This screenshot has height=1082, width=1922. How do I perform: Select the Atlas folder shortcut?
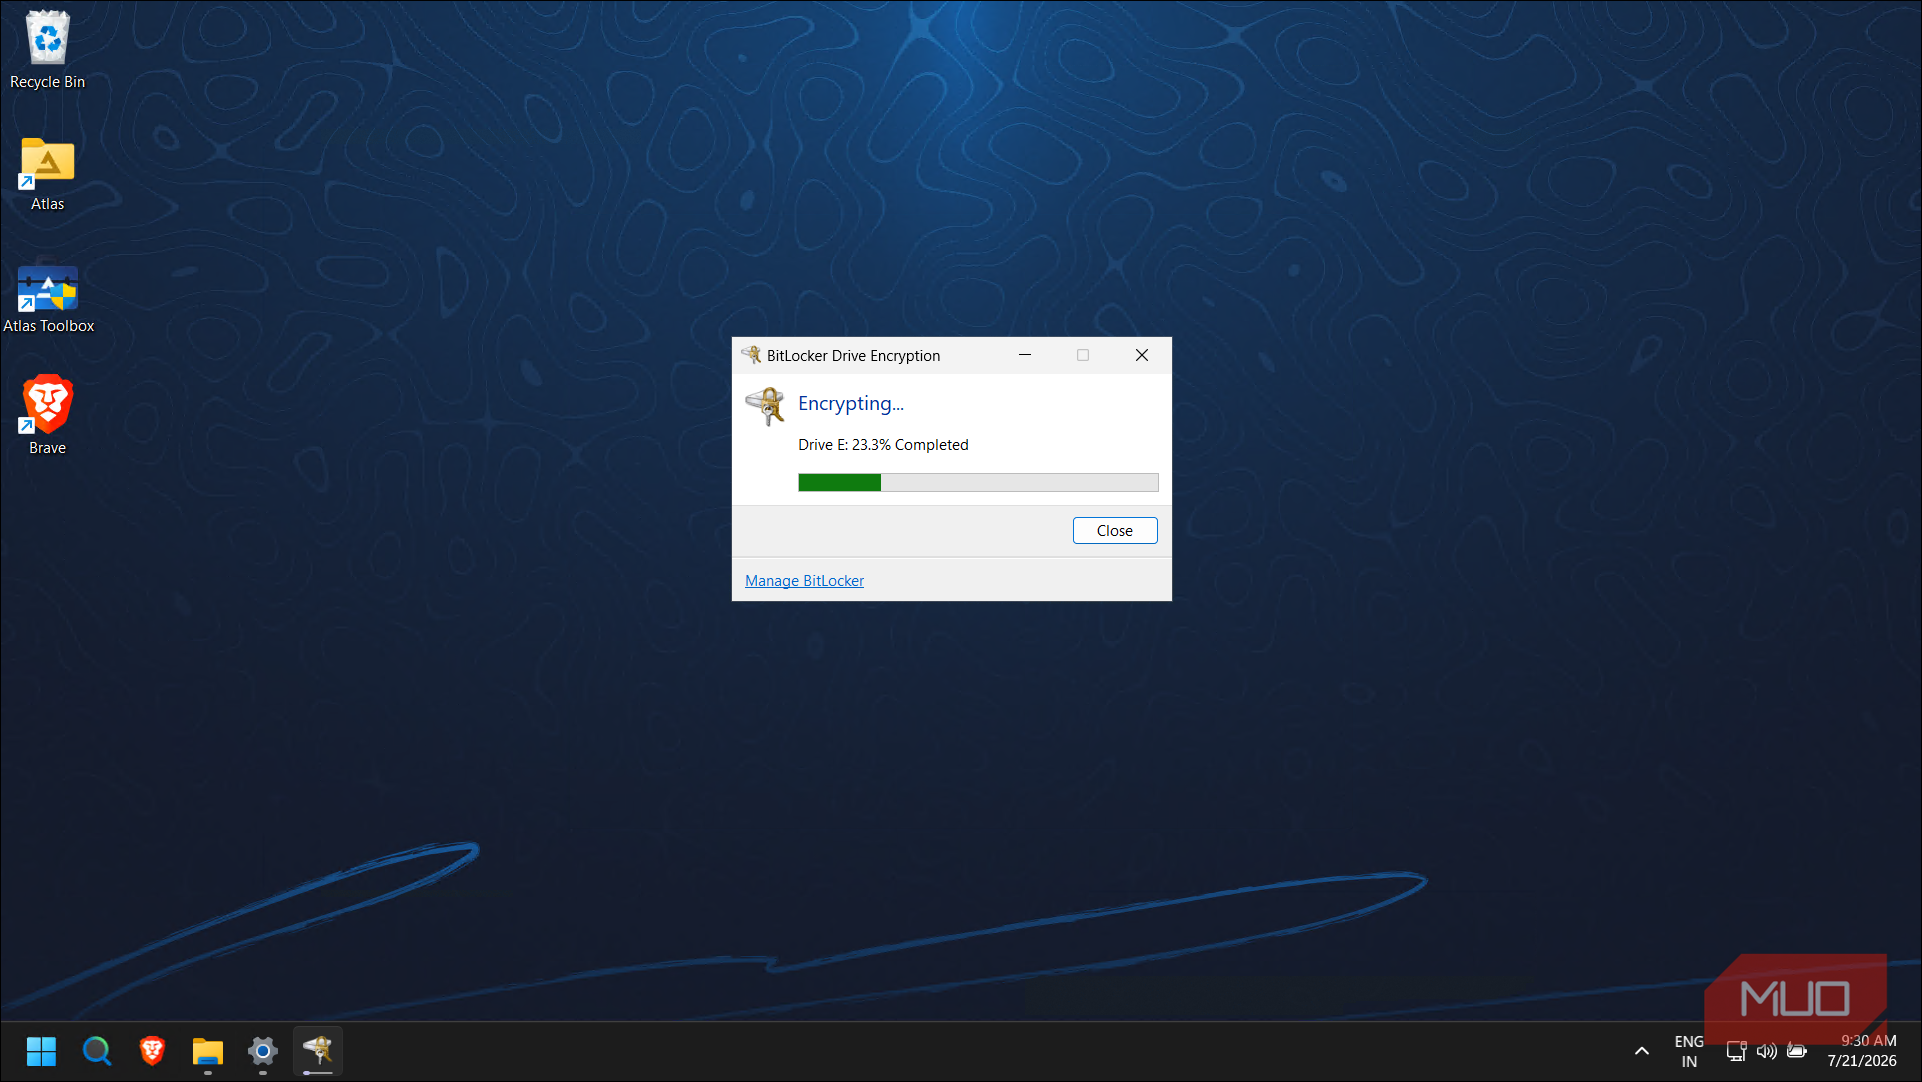(47, 174)
